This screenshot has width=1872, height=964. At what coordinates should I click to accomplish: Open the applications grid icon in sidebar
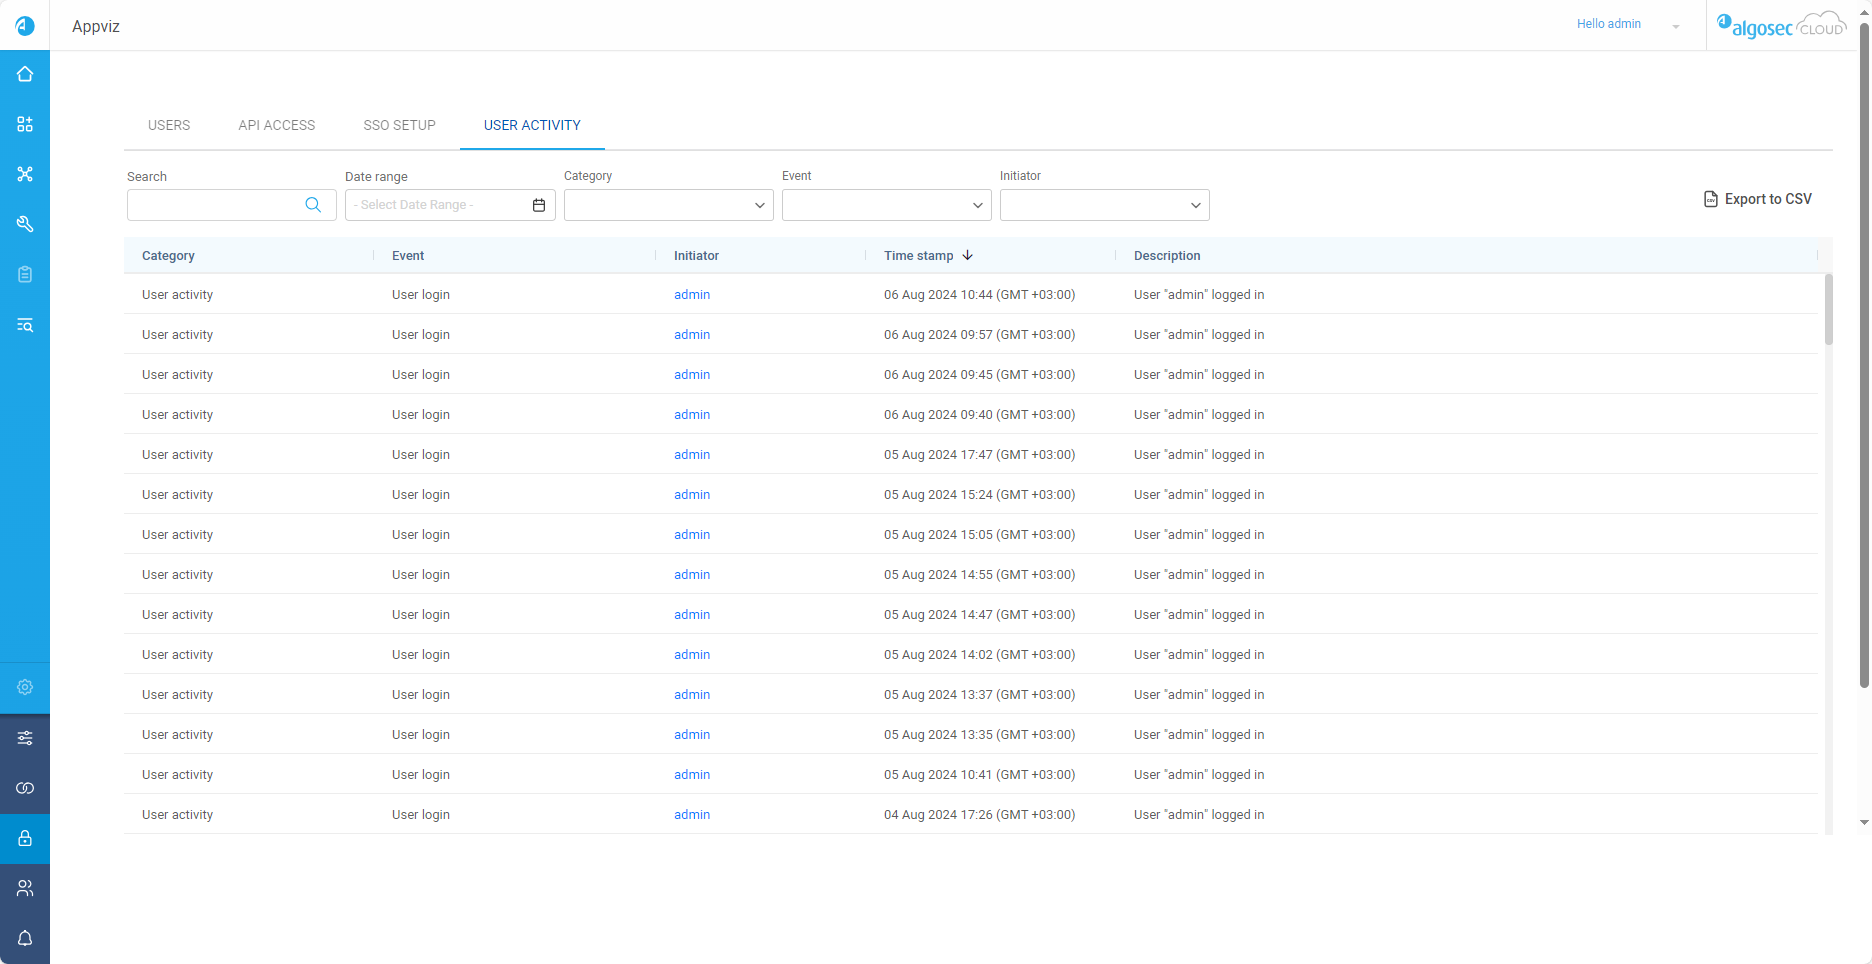click(x=25, y=124)
